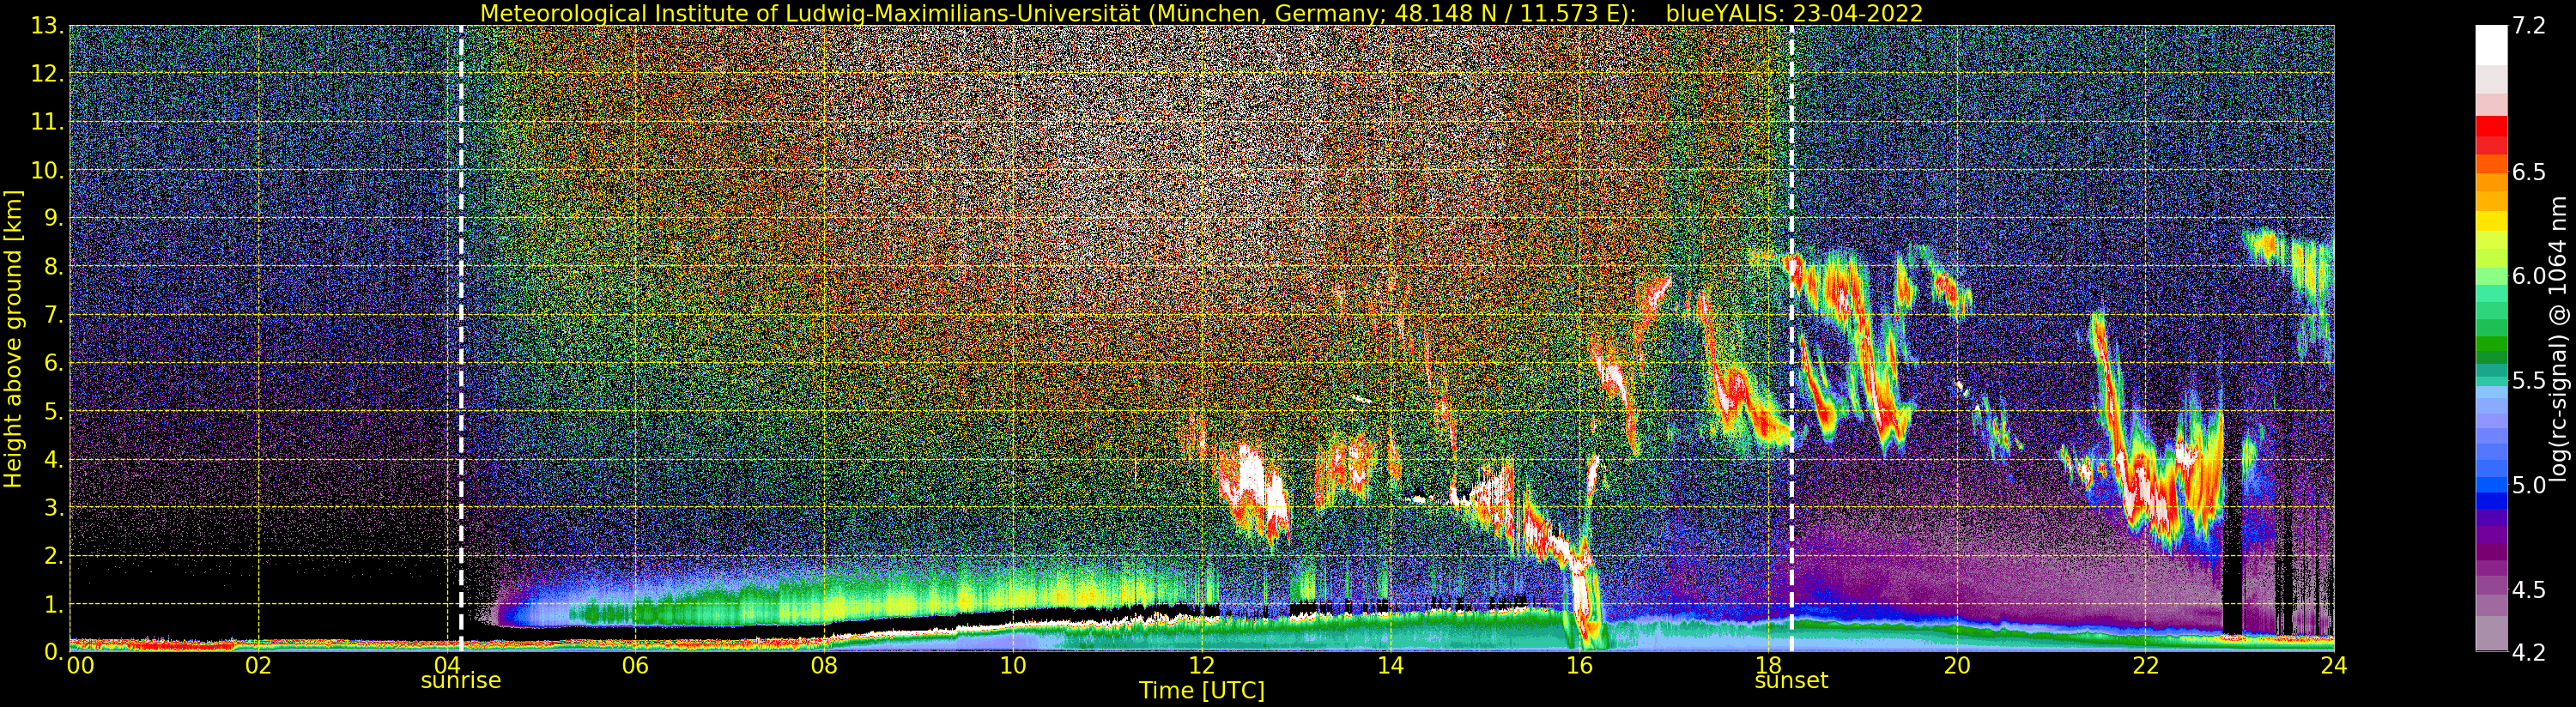Click the height axis tick label '7.'
Image resolution: width=2576 pixels, height=707 pixels.
click(x=53, y=315)
